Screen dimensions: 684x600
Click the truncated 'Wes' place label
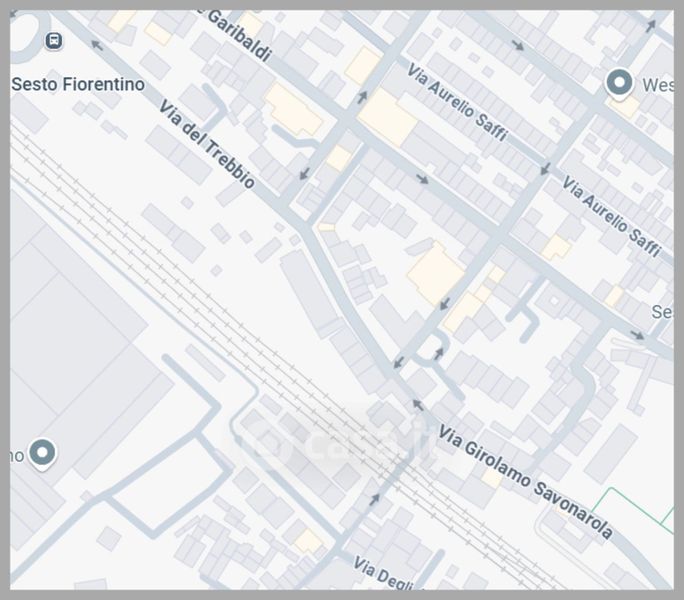(656, 85)
